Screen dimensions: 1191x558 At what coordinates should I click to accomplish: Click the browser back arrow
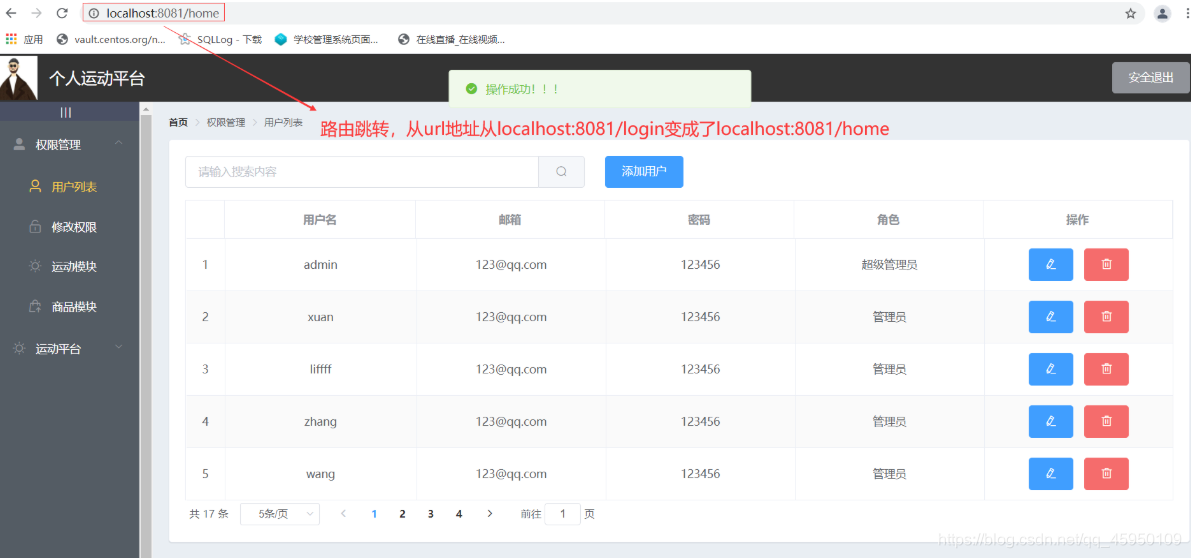coord(11,13)
